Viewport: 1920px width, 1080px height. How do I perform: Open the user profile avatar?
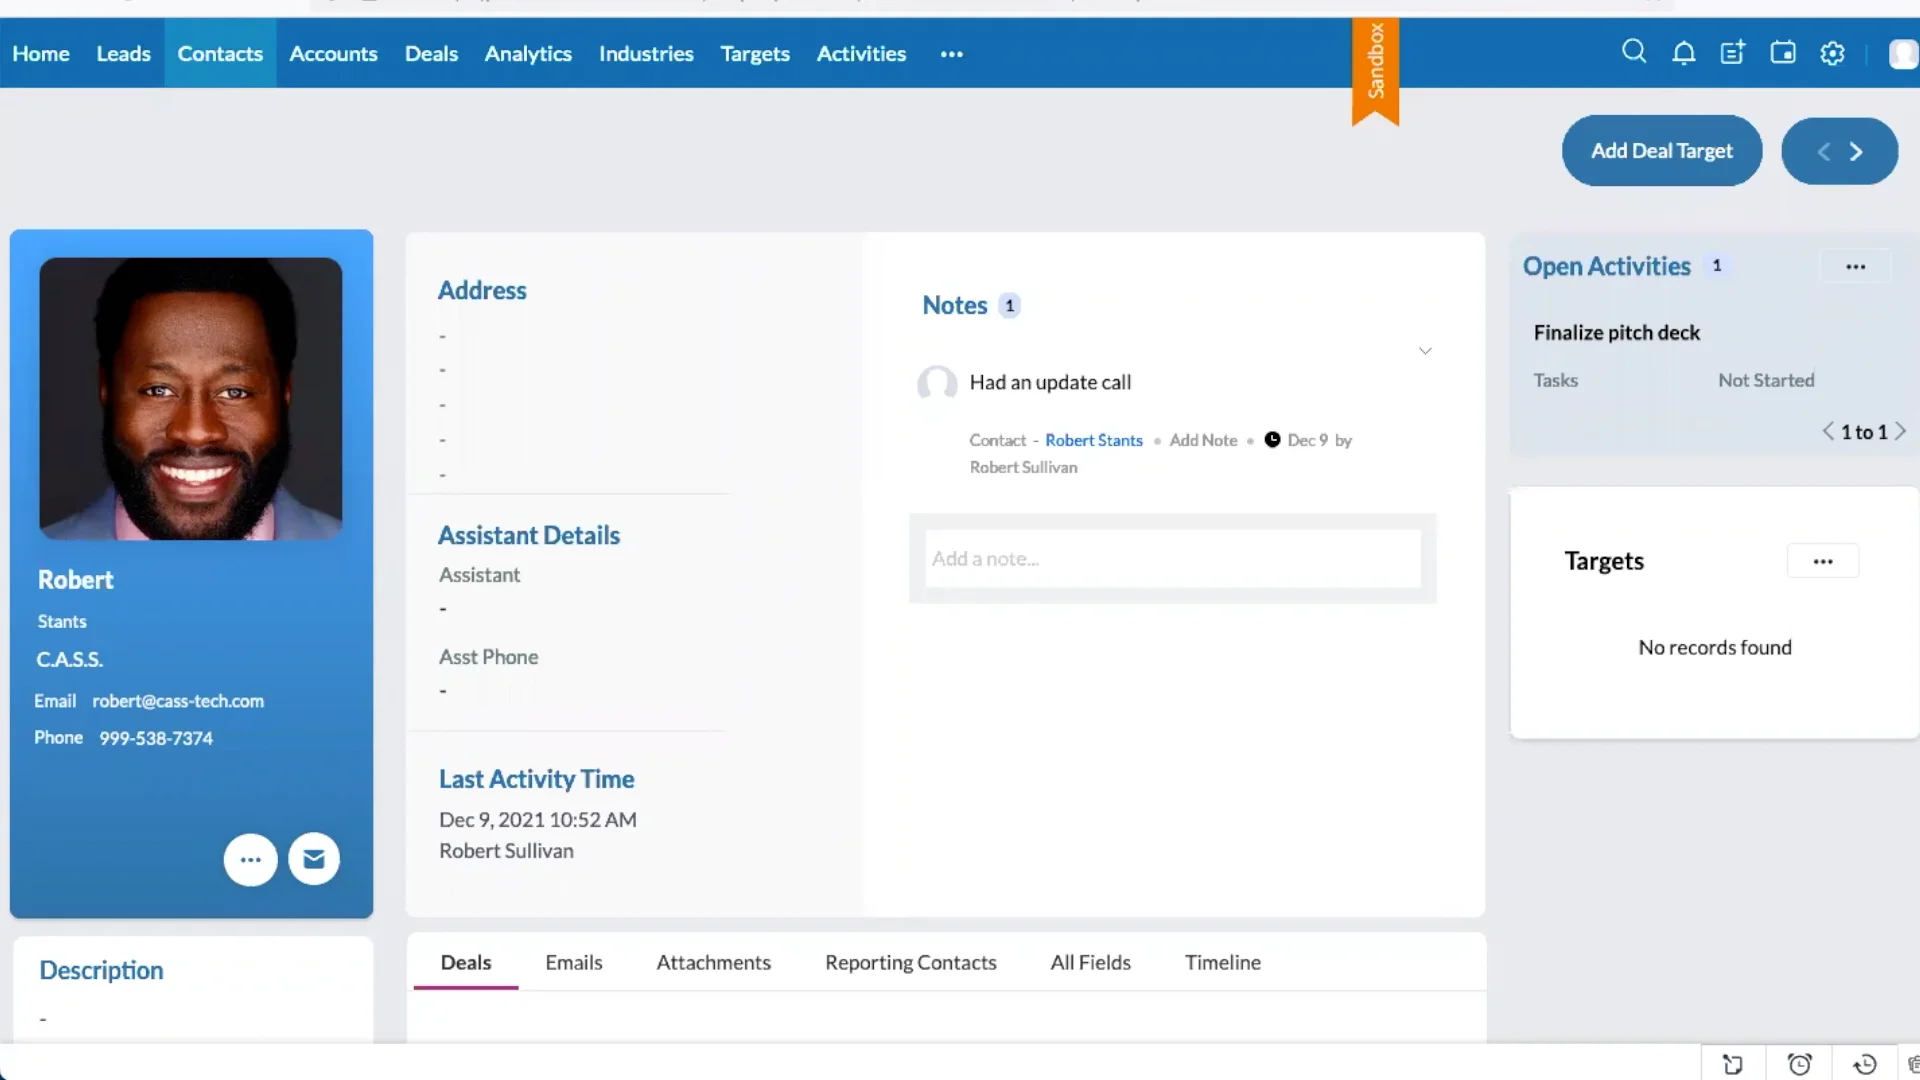click(1904, 53)
